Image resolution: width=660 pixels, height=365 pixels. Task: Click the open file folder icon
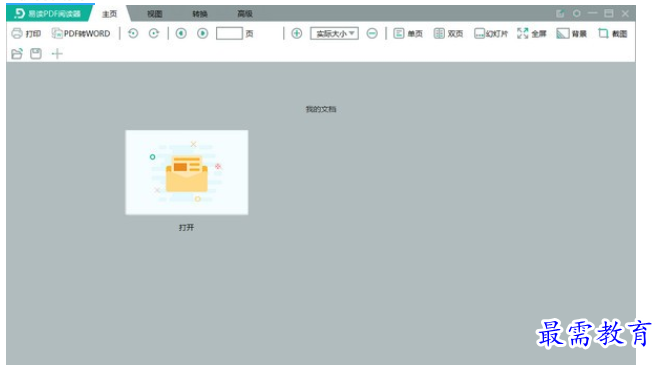click(x=17, y=54)
